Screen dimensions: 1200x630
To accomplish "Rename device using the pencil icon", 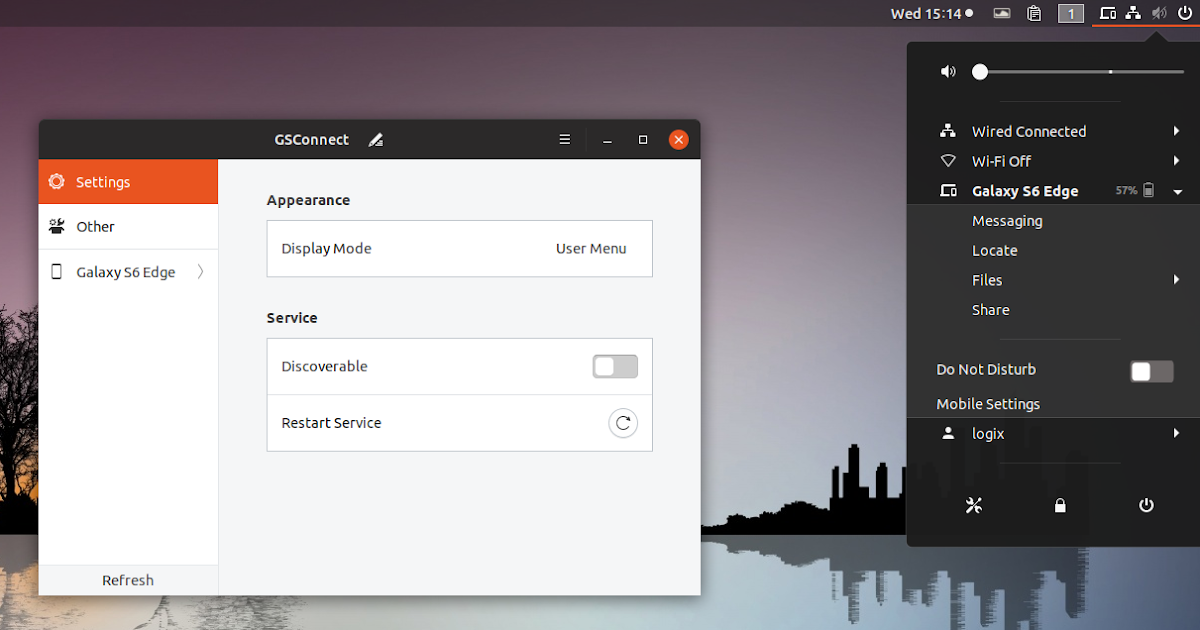I will (375, 140).
